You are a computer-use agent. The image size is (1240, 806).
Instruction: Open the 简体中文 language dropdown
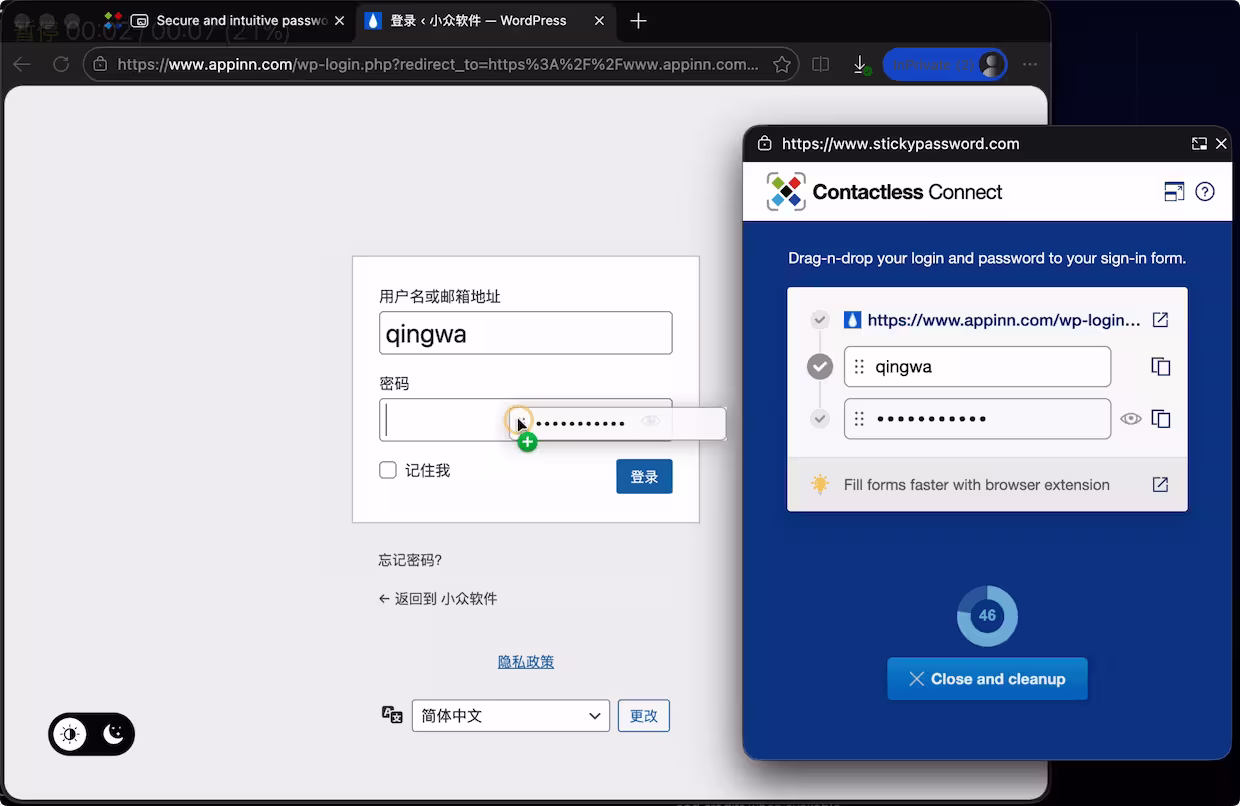point(510,715)
